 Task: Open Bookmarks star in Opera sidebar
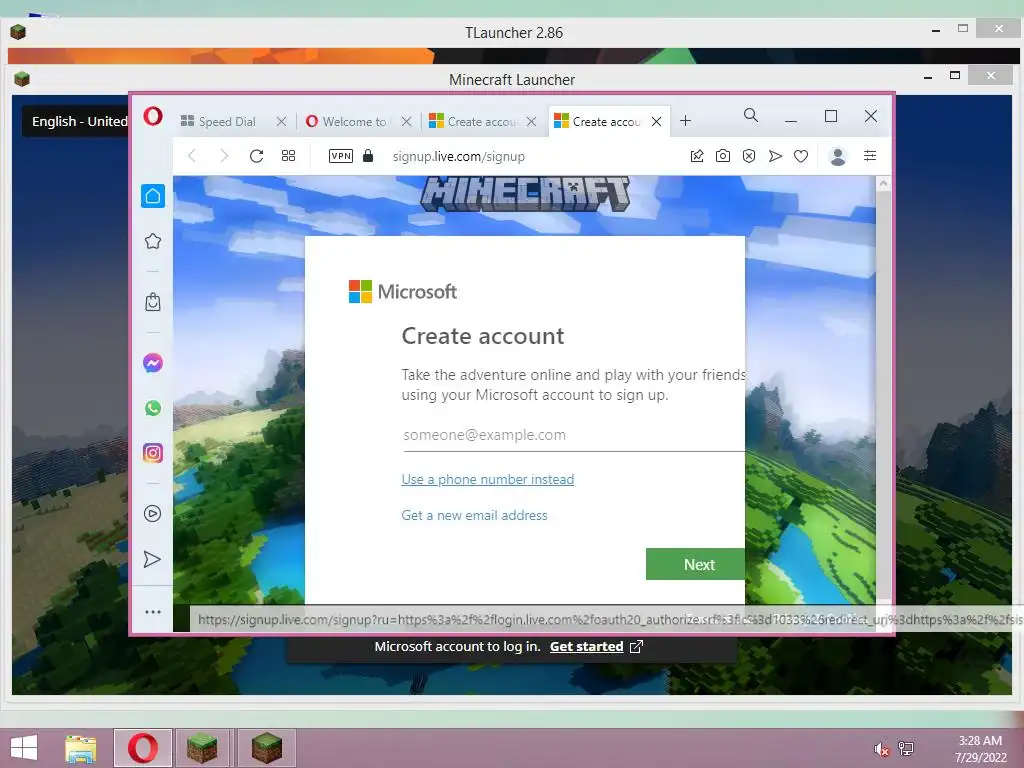click(153, 241)
